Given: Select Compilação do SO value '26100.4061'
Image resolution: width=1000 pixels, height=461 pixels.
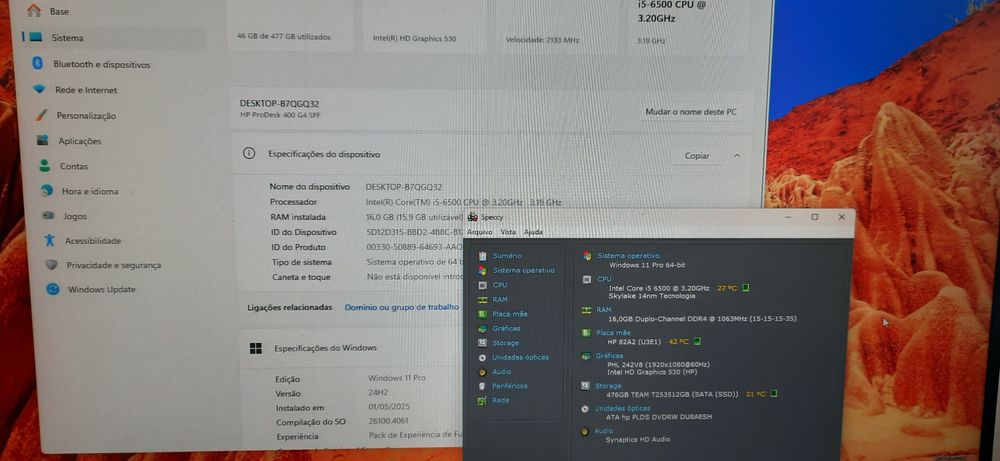Looking at the screenshot, I should tap(388, 421).
